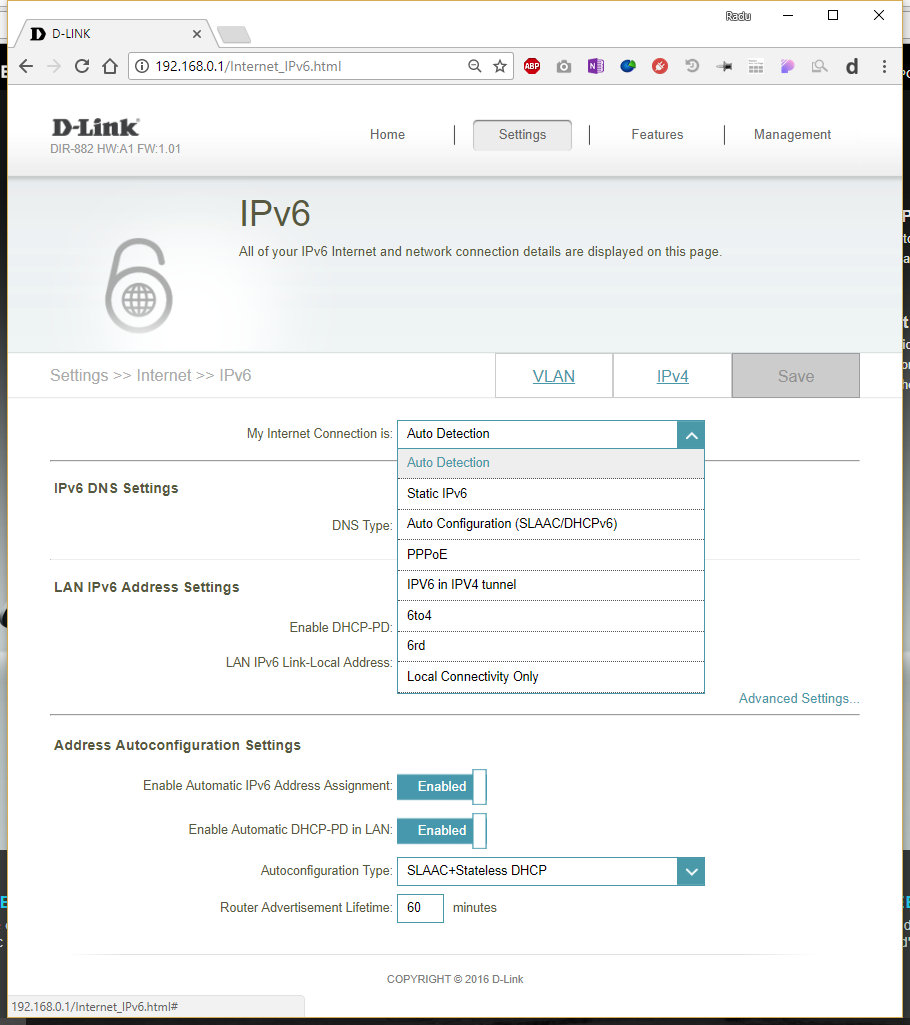Click the blue-green globe extension icon
Screen dimensions: 910x1025
point(628,66)
